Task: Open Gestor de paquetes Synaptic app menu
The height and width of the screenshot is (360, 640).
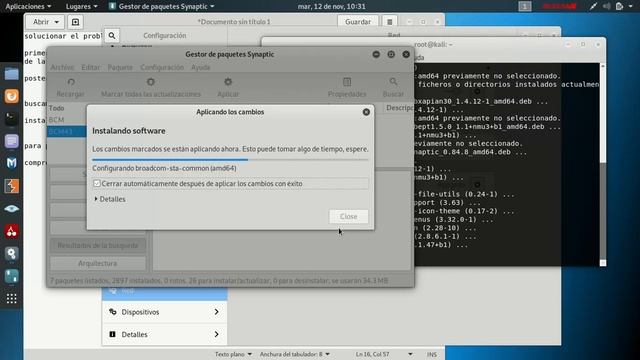Action: coord(162,6)
